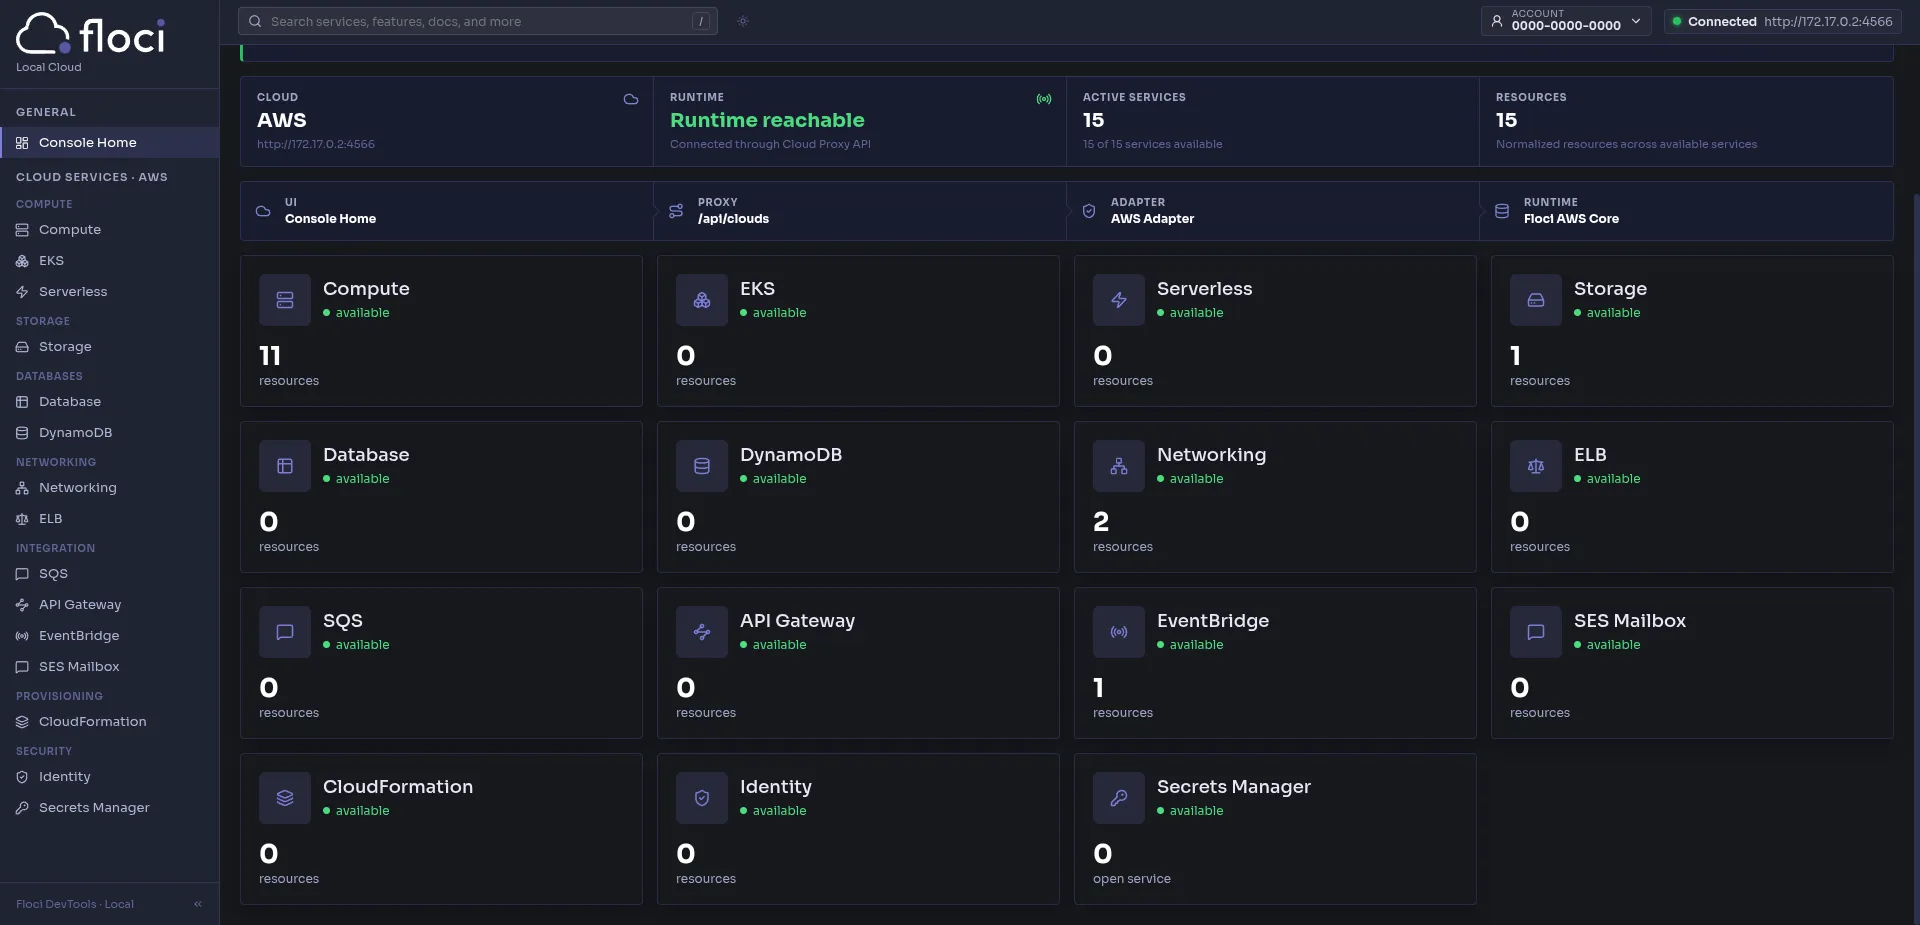Click the Storage card drive icon
This screenshot has height=925, width=1920.
(1536, 300)
